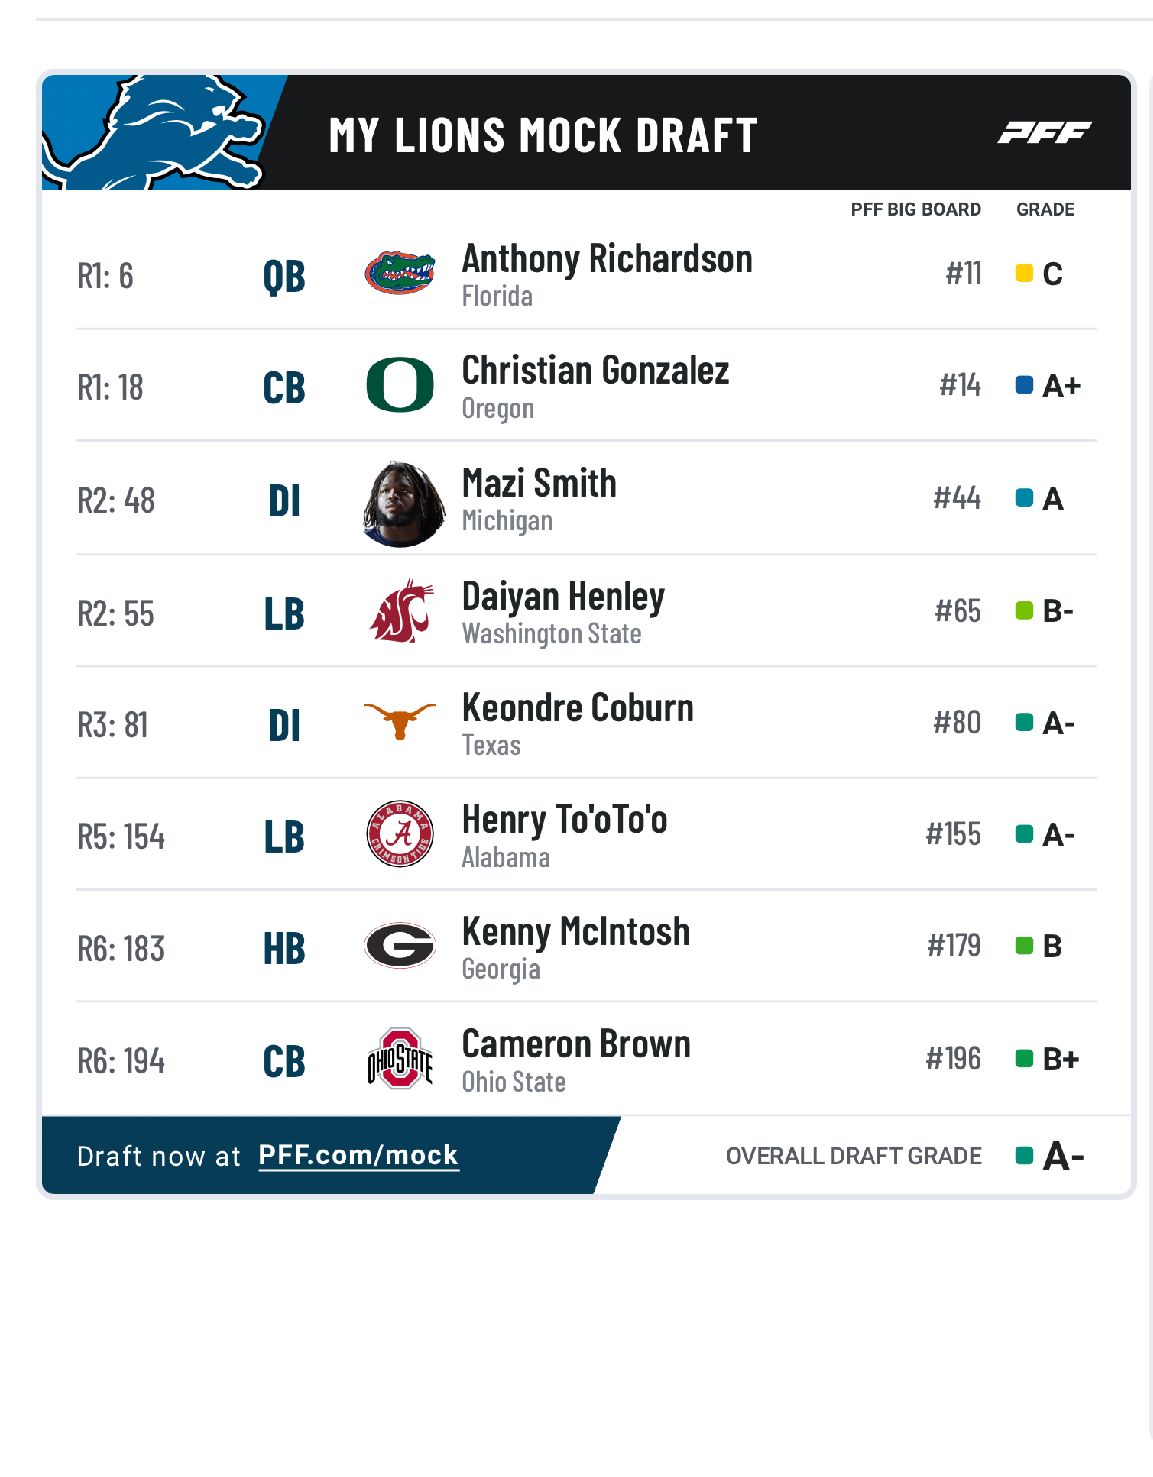Click the Texas Longhorns logo

400,720
